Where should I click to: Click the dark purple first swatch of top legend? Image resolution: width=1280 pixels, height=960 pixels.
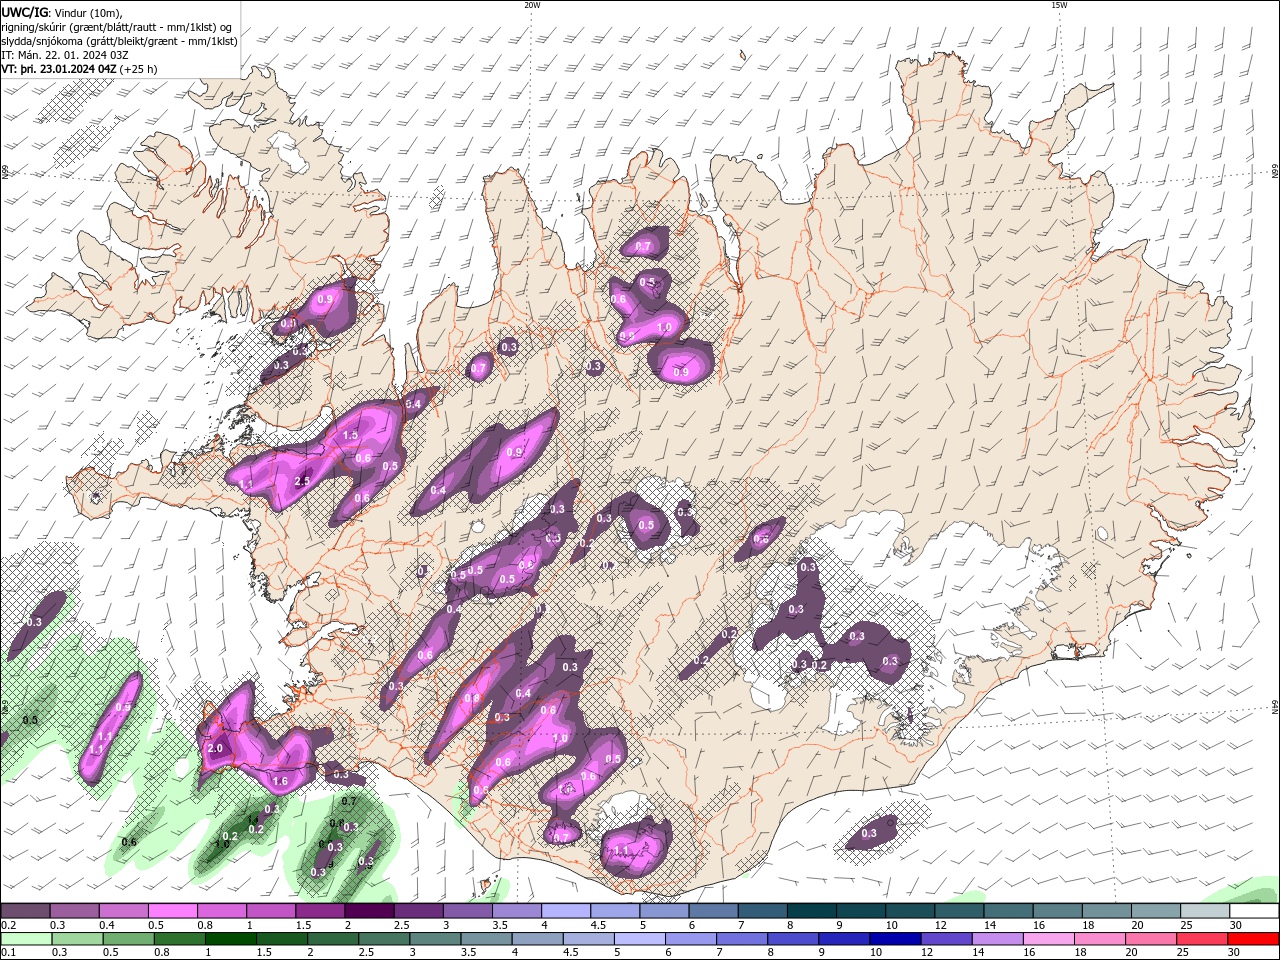pos(25,911)
